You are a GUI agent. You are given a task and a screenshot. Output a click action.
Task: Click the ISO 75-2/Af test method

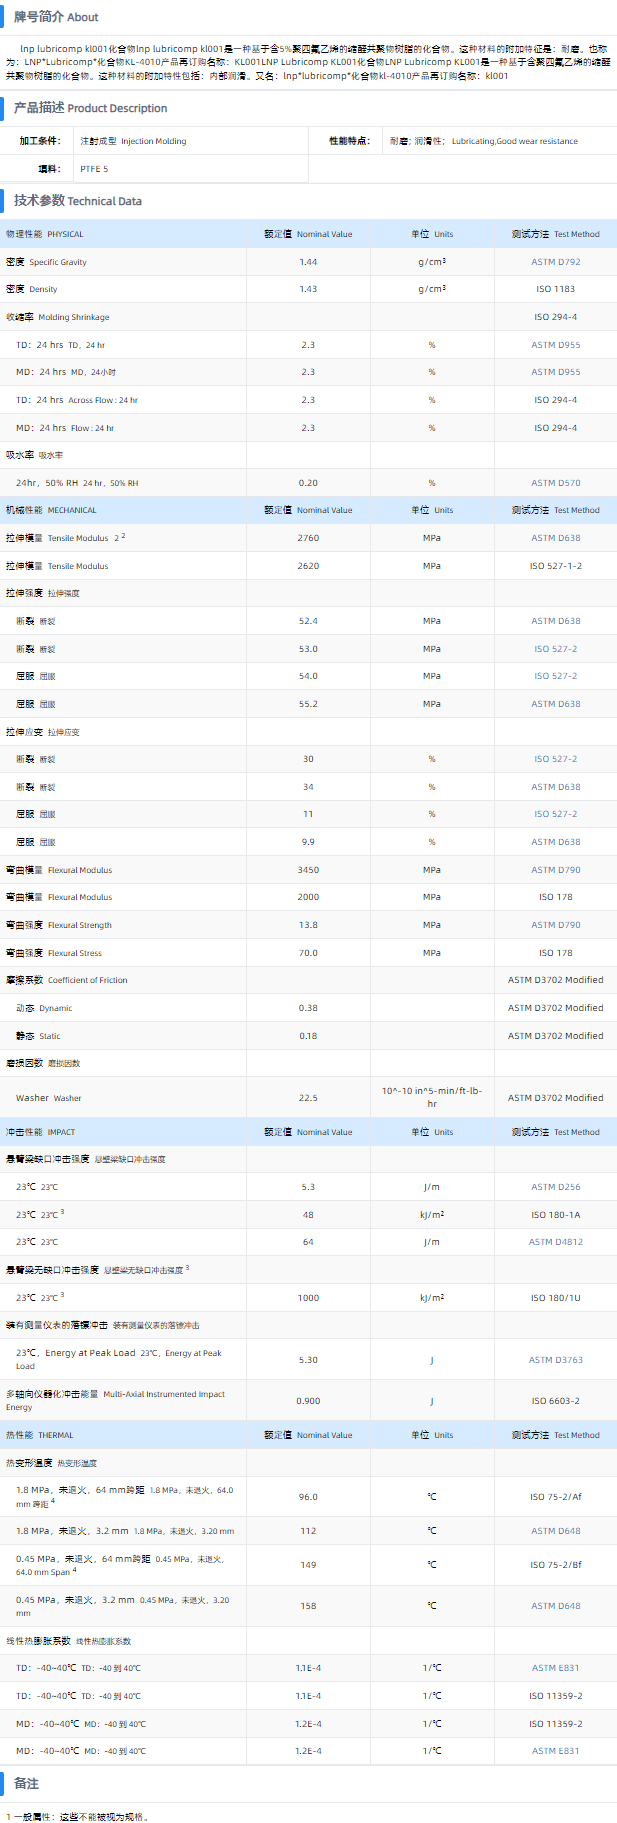(x=555, y=1497)
